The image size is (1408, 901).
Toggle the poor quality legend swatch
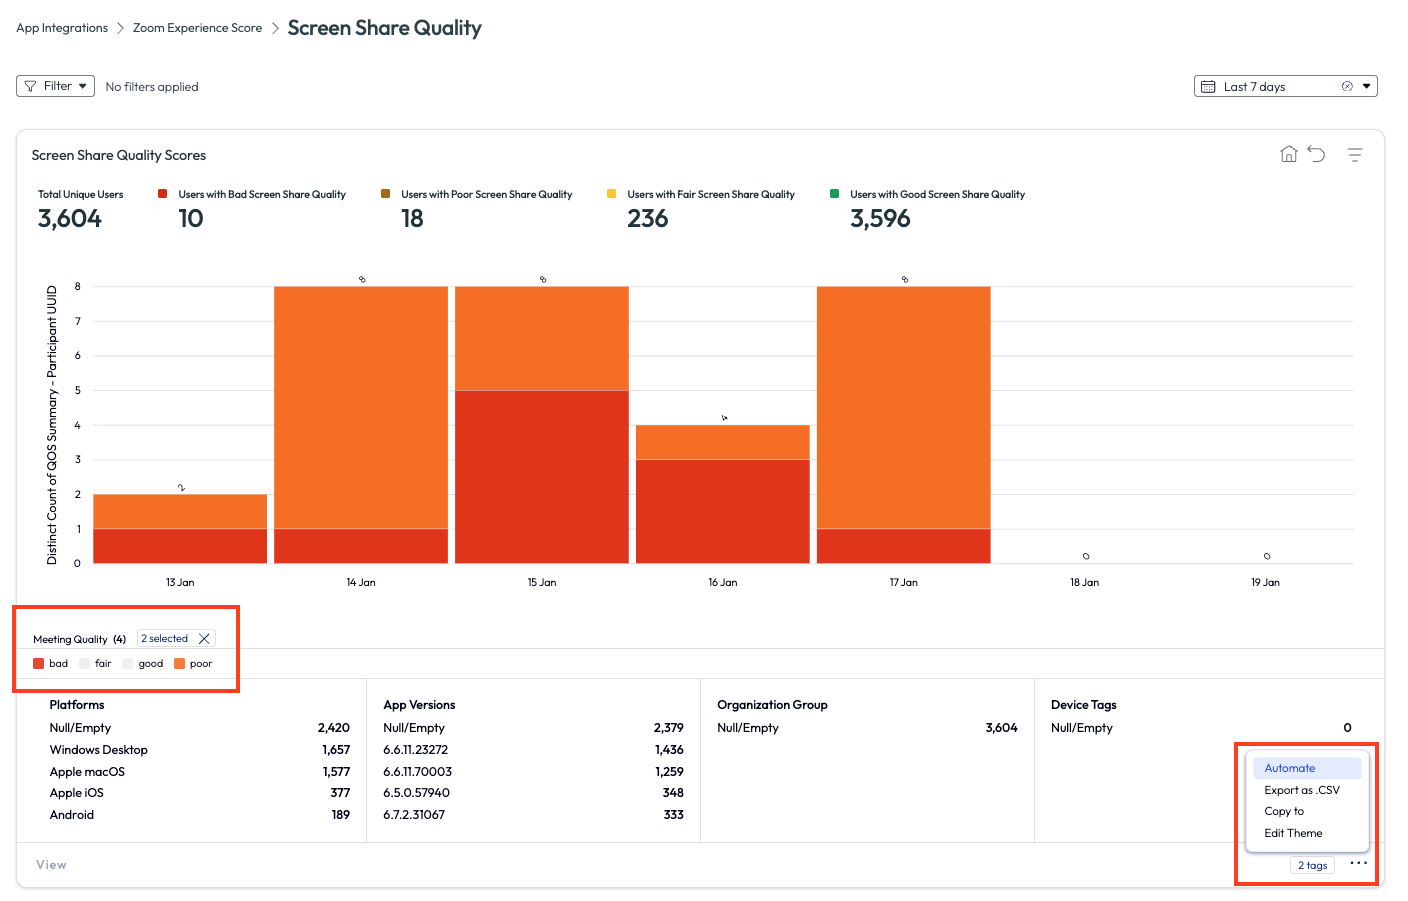180,664
